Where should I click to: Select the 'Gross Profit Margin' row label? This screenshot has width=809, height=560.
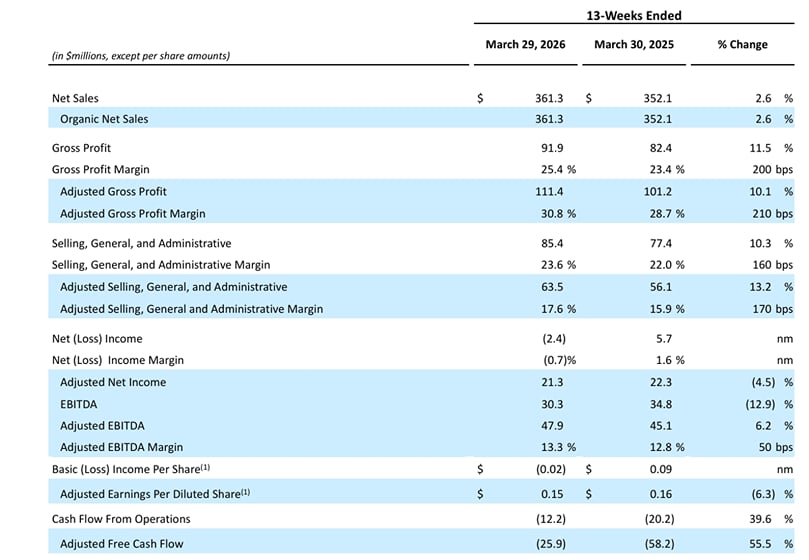tap(101, 169)
